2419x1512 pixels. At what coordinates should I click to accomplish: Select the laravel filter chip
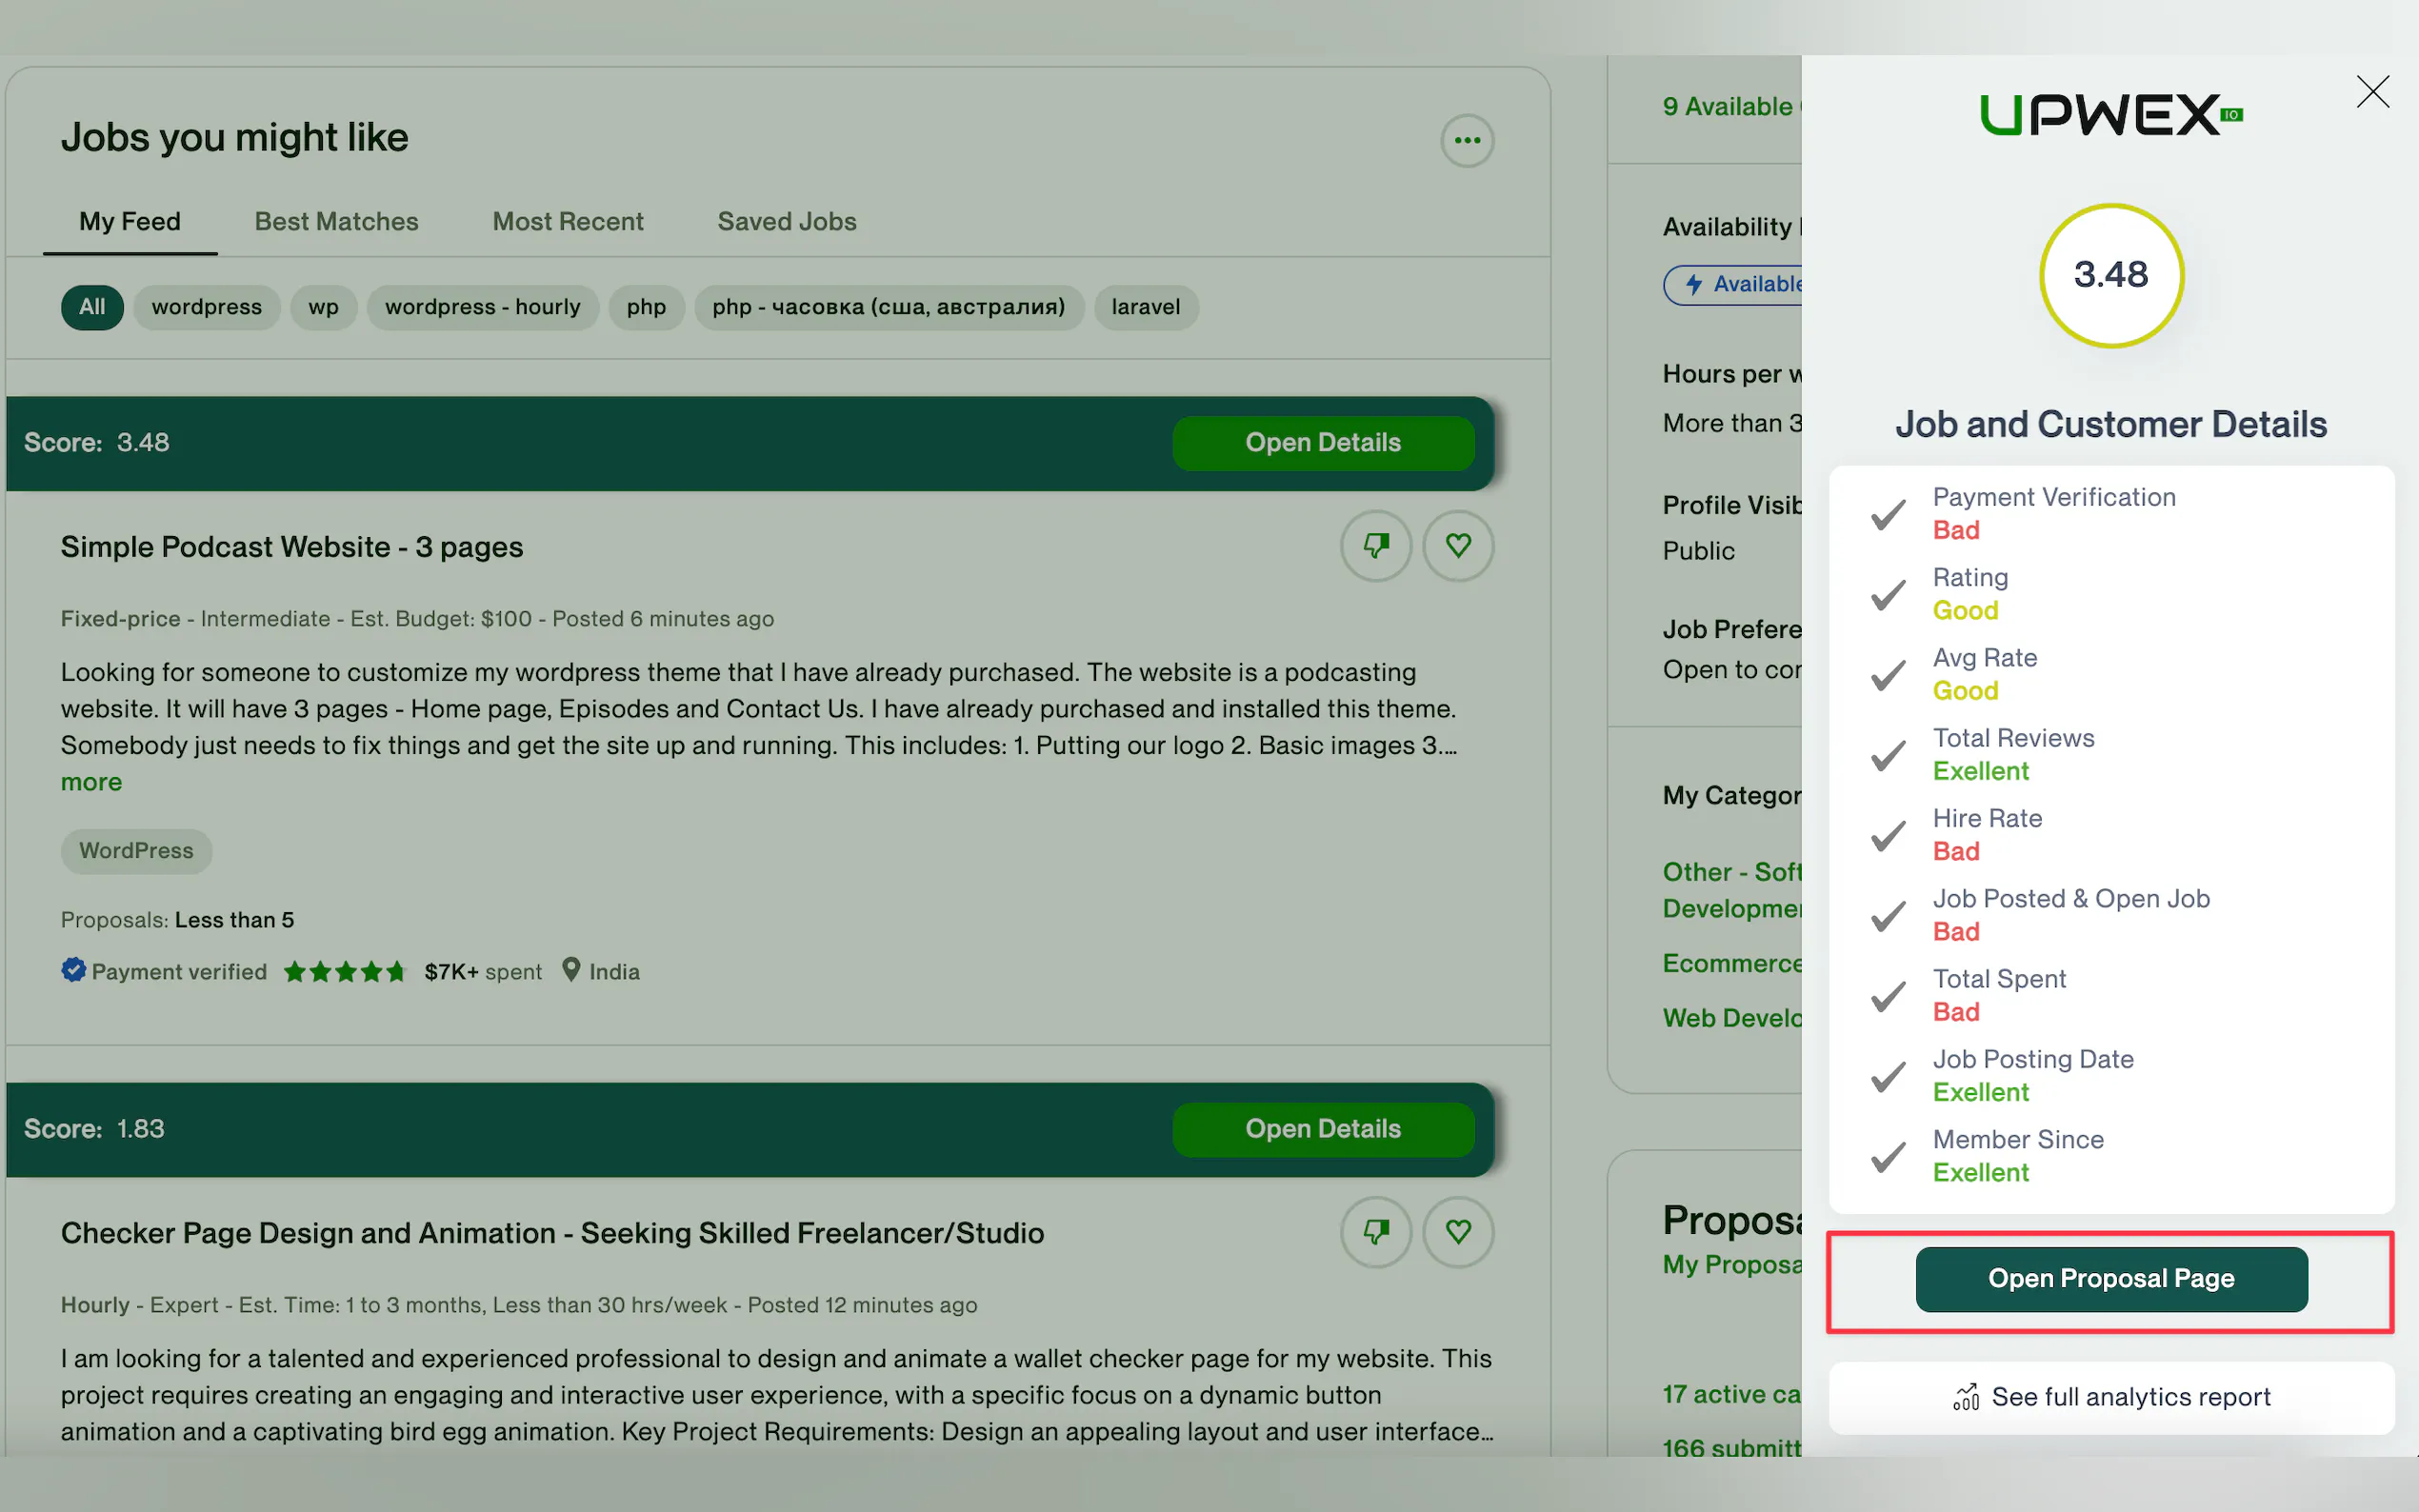click(x=1145, y=307)
